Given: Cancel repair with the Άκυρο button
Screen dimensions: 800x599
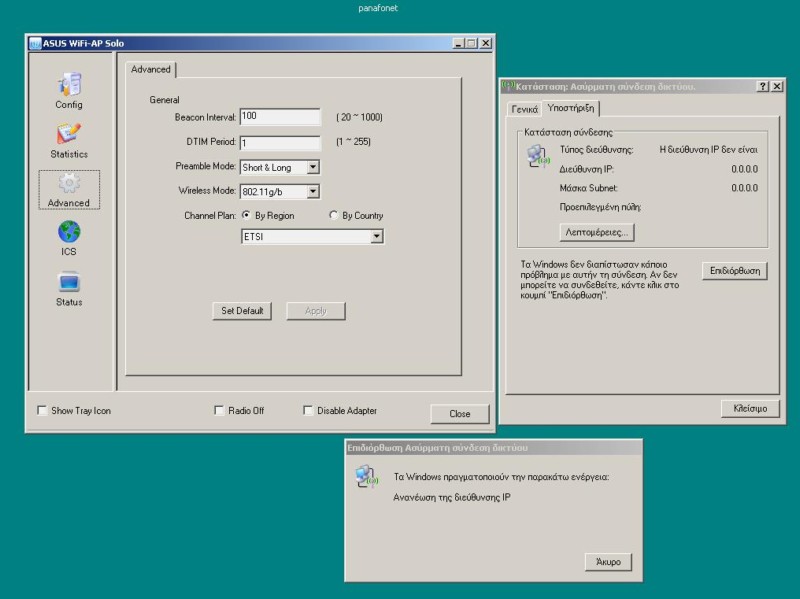Looking at the screenshot, I should click(x=608, y=562).
